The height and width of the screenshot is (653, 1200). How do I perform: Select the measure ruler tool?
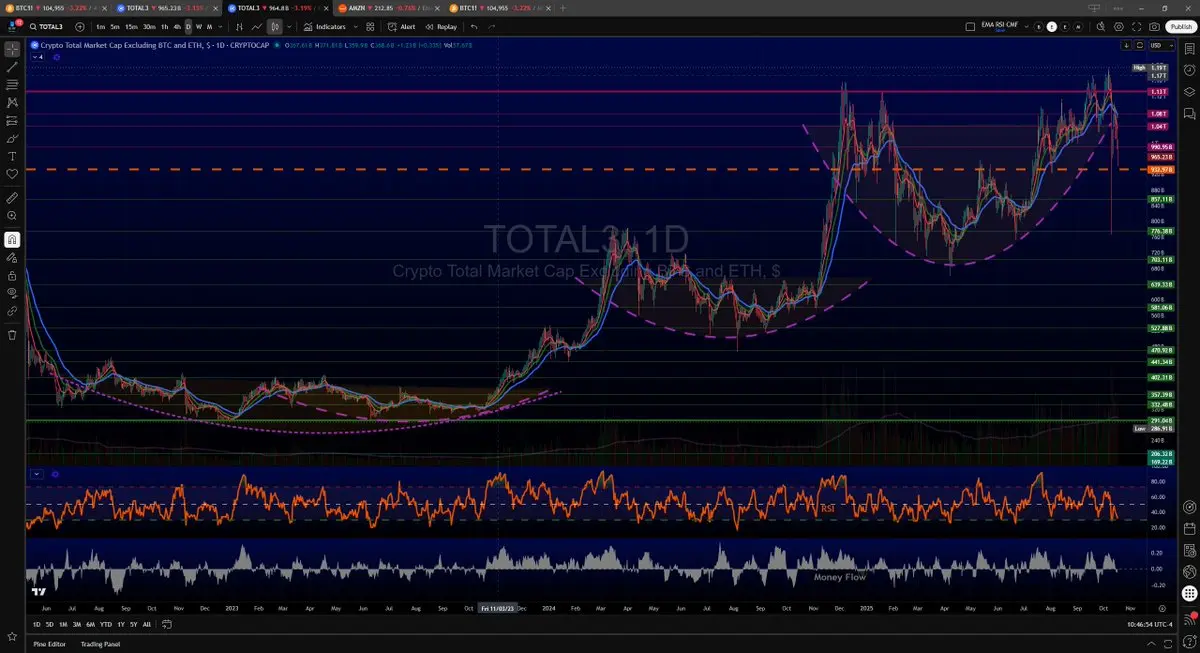pos(12,198)
